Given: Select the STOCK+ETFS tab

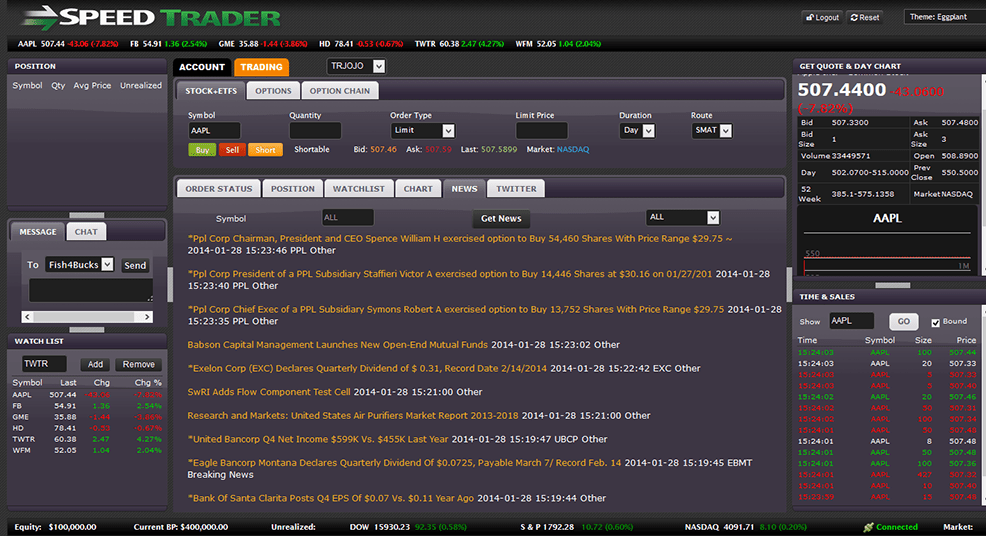Looking at the screenshot, I should [x=211, y=91].
